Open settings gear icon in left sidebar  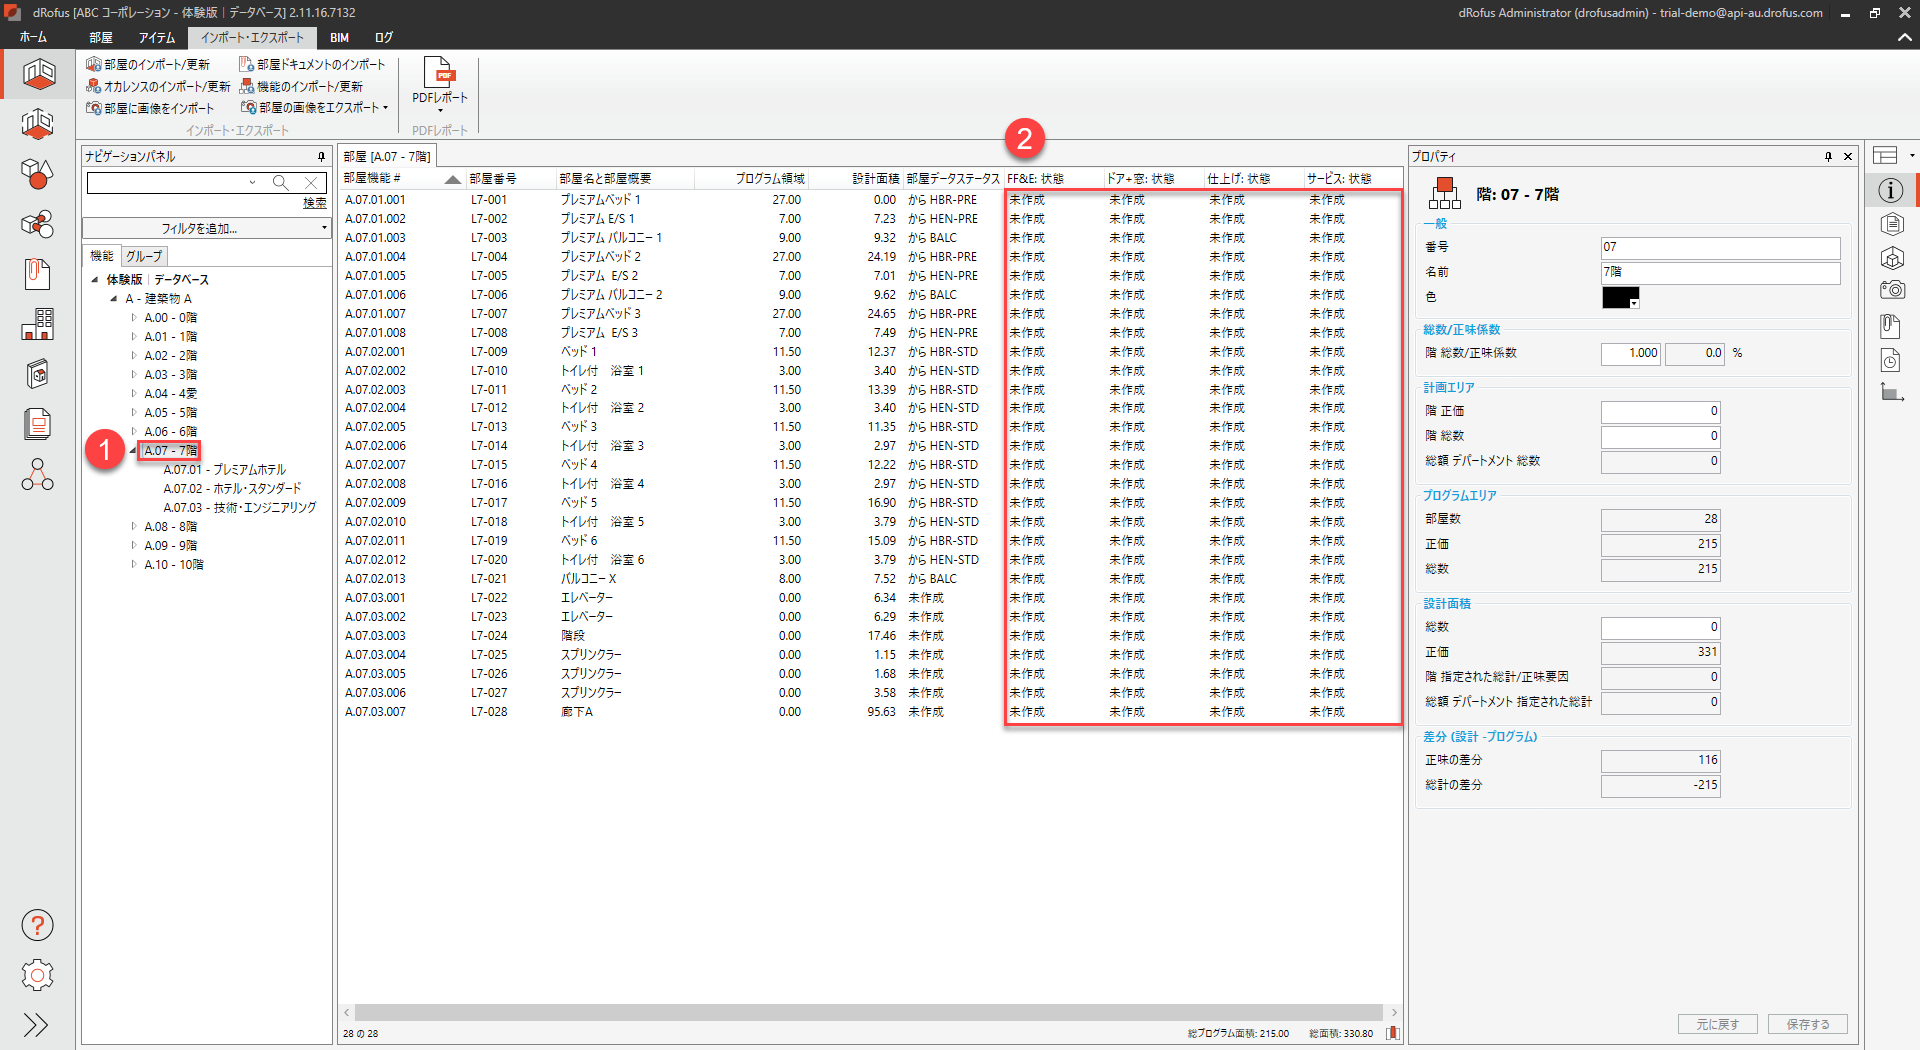pos(37,975)
